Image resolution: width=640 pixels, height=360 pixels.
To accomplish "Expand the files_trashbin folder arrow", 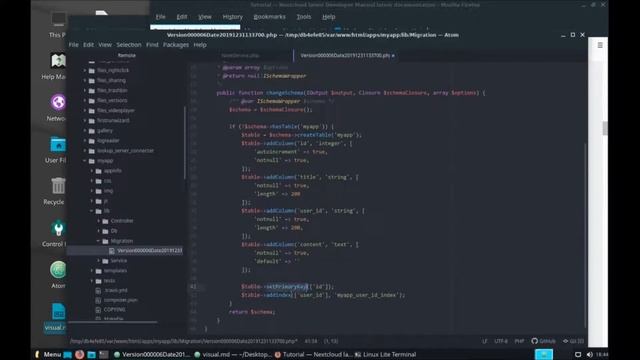I will [x=85, y=90].
